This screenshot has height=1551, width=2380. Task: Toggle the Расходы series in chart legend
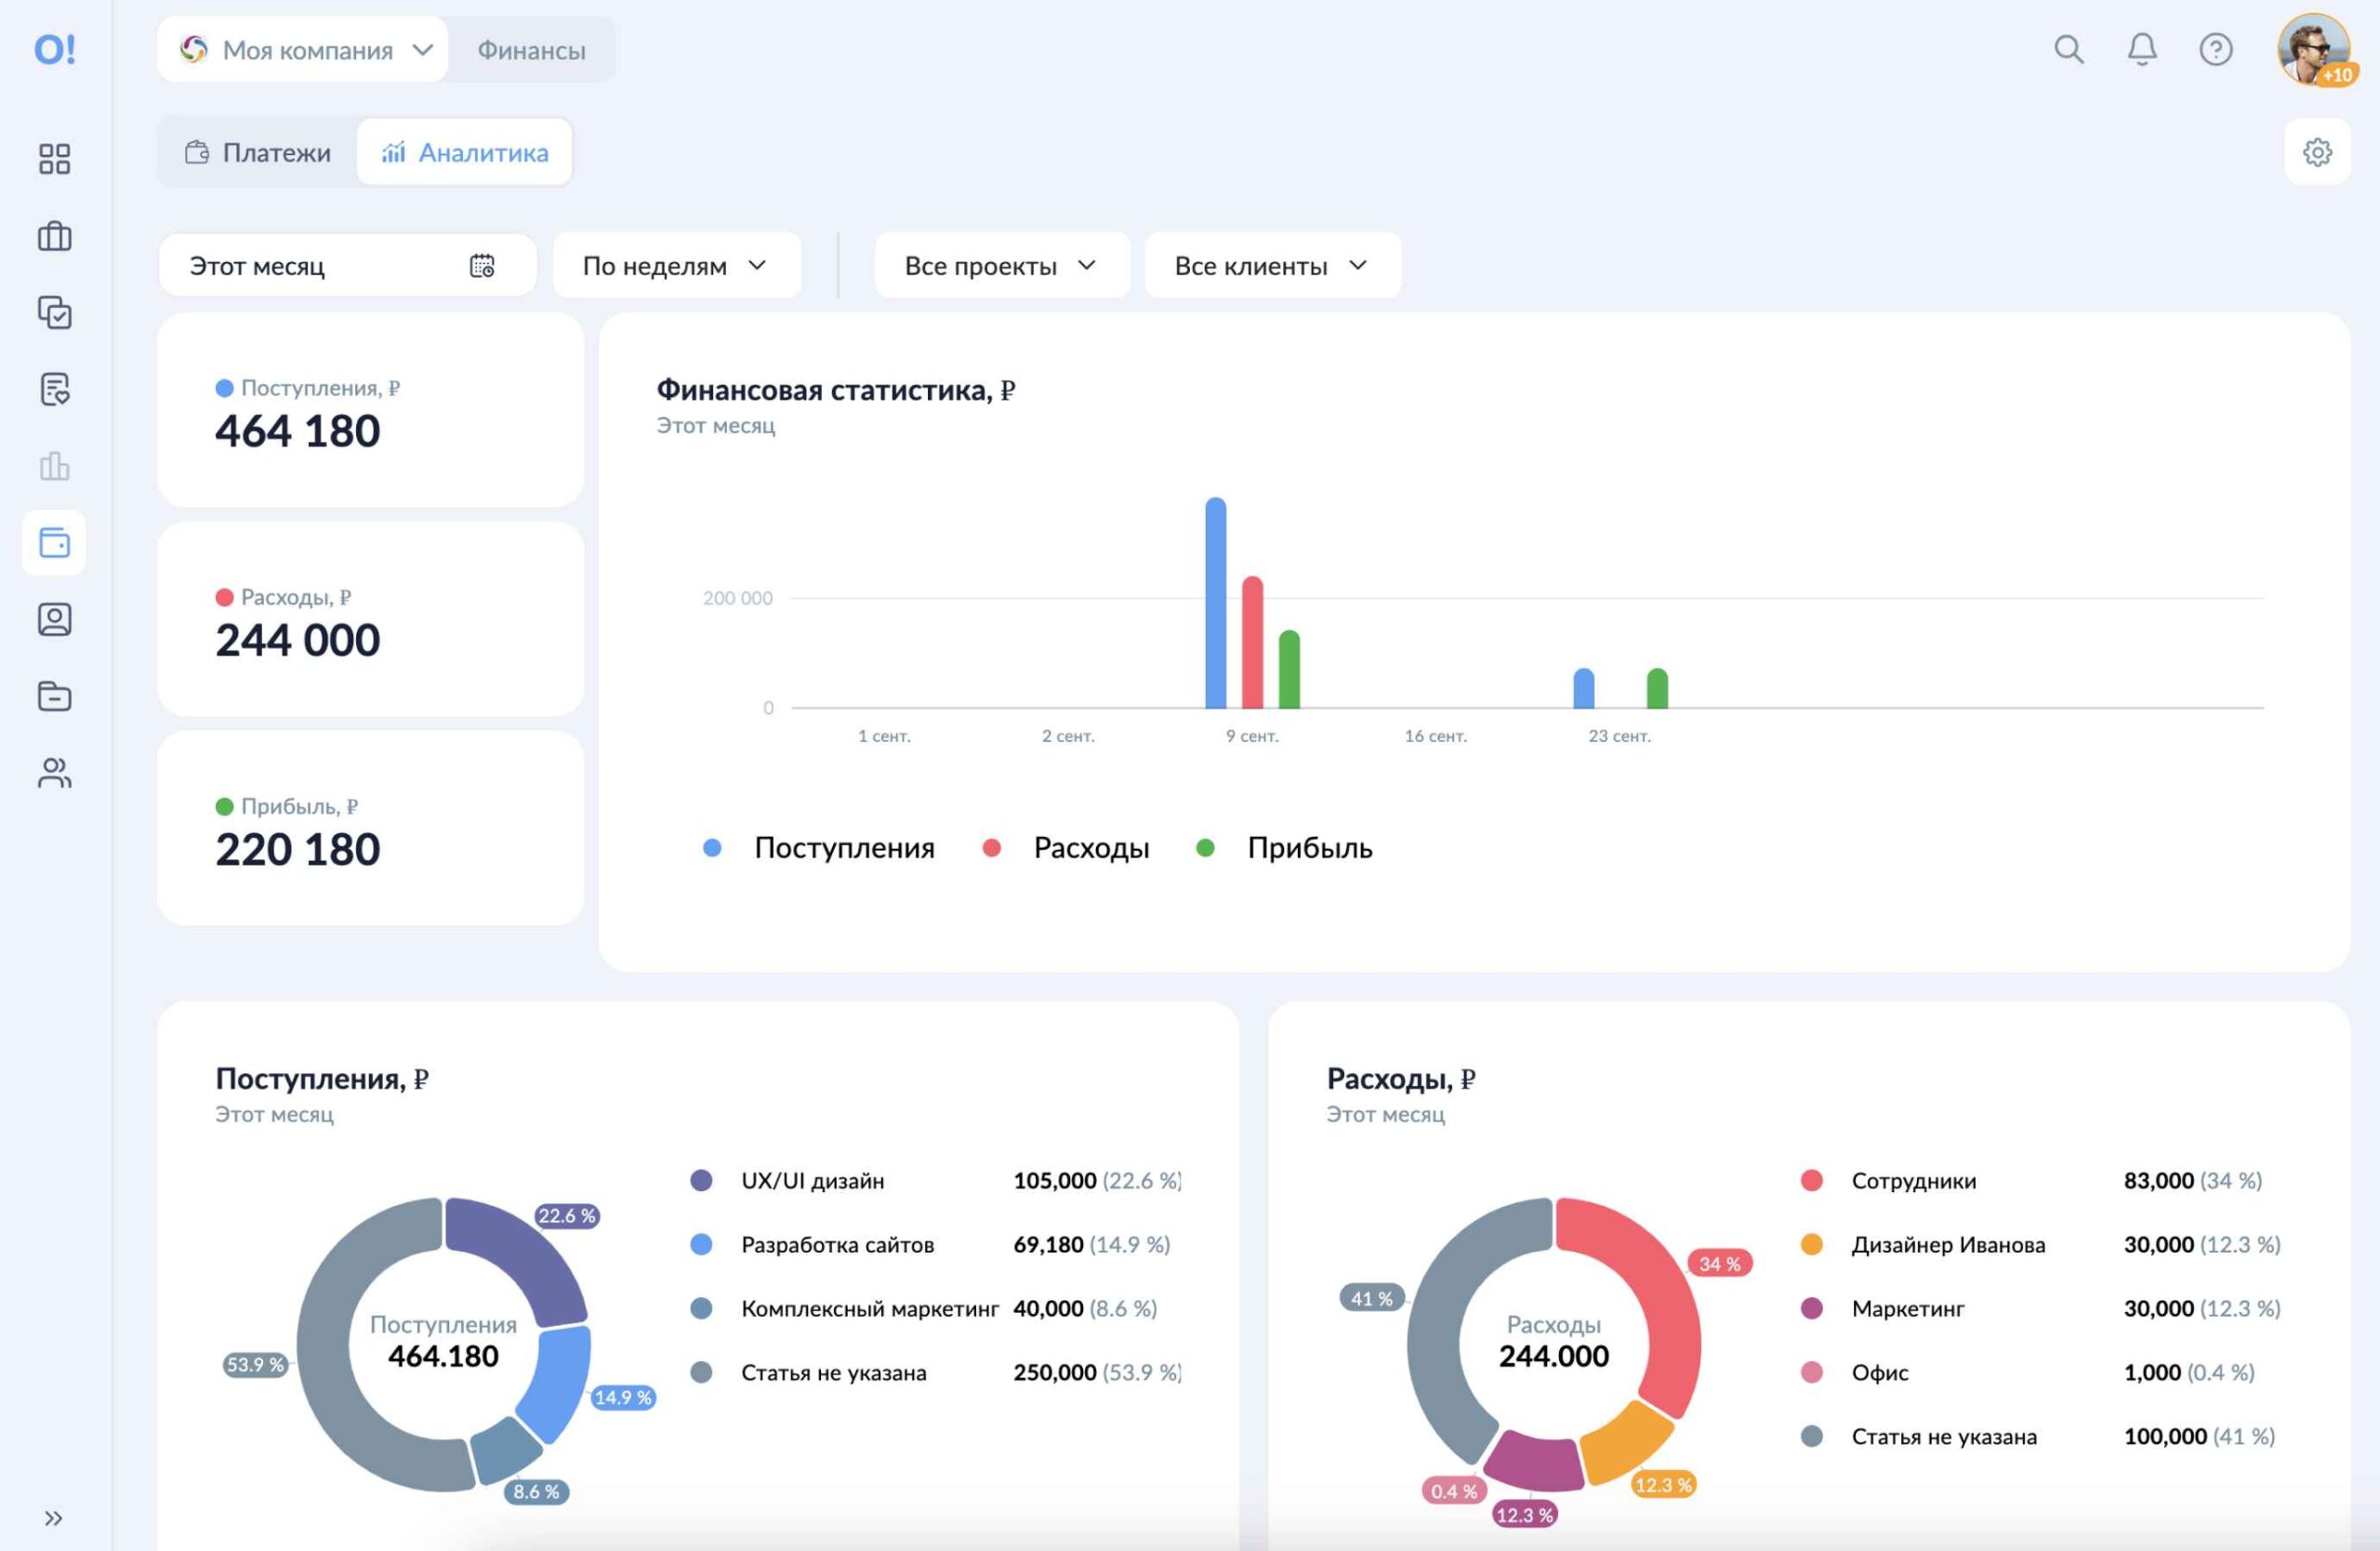pyautogui.click(x=1066, y=848)
